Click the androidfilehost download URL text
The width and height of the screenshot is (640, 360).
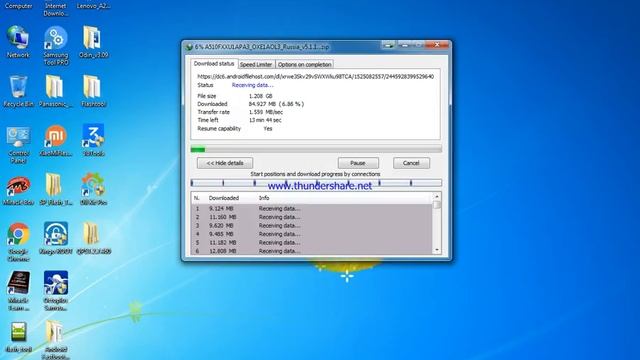(316, 76)
